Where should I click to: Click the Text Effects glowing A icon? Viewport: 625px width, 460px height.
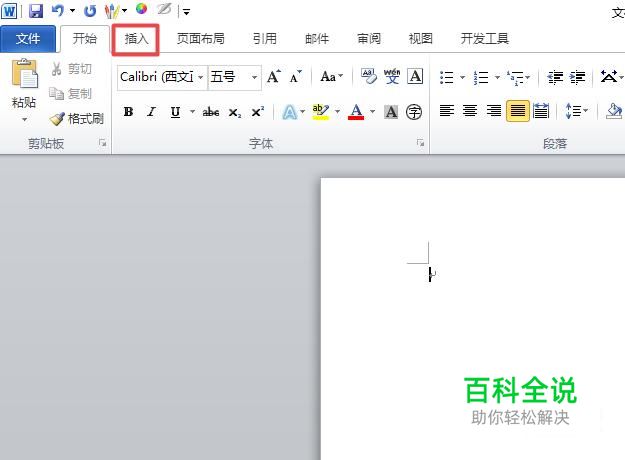[289, 112]
